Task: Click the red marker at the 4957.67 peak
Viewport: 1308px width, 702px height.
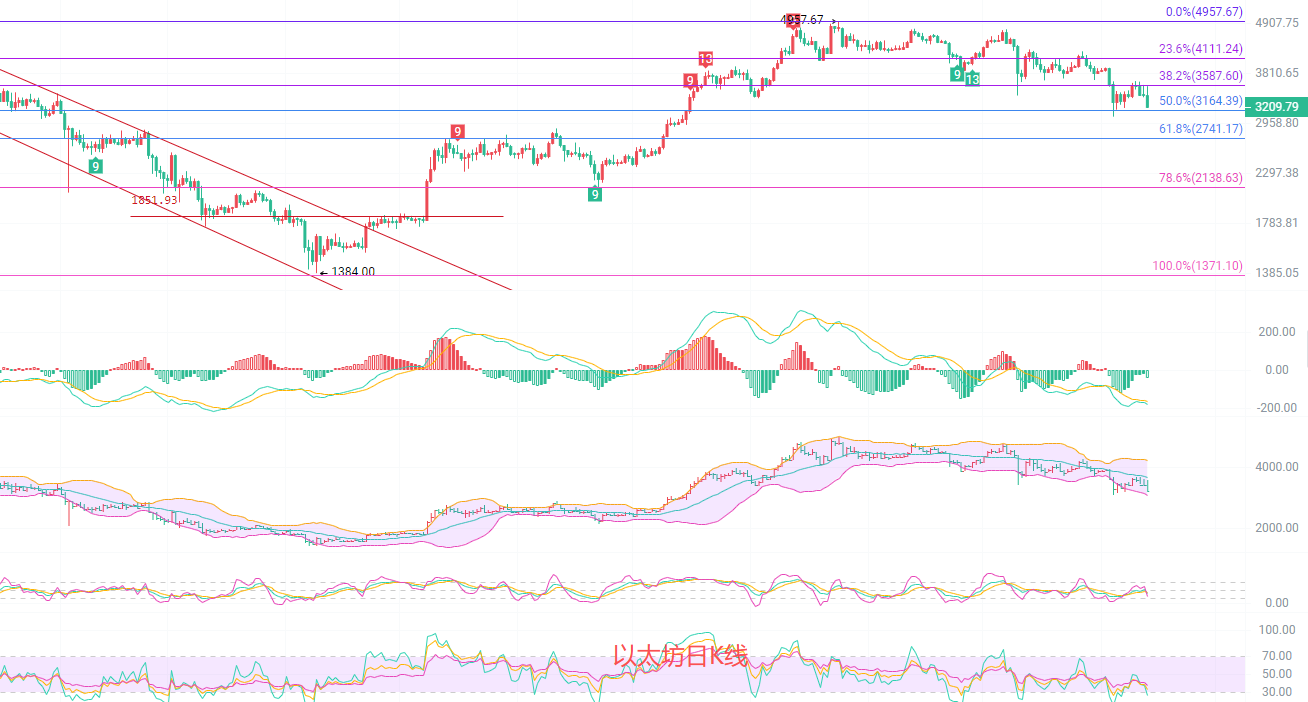Action: pyautogui.click(x=793, y=20)
